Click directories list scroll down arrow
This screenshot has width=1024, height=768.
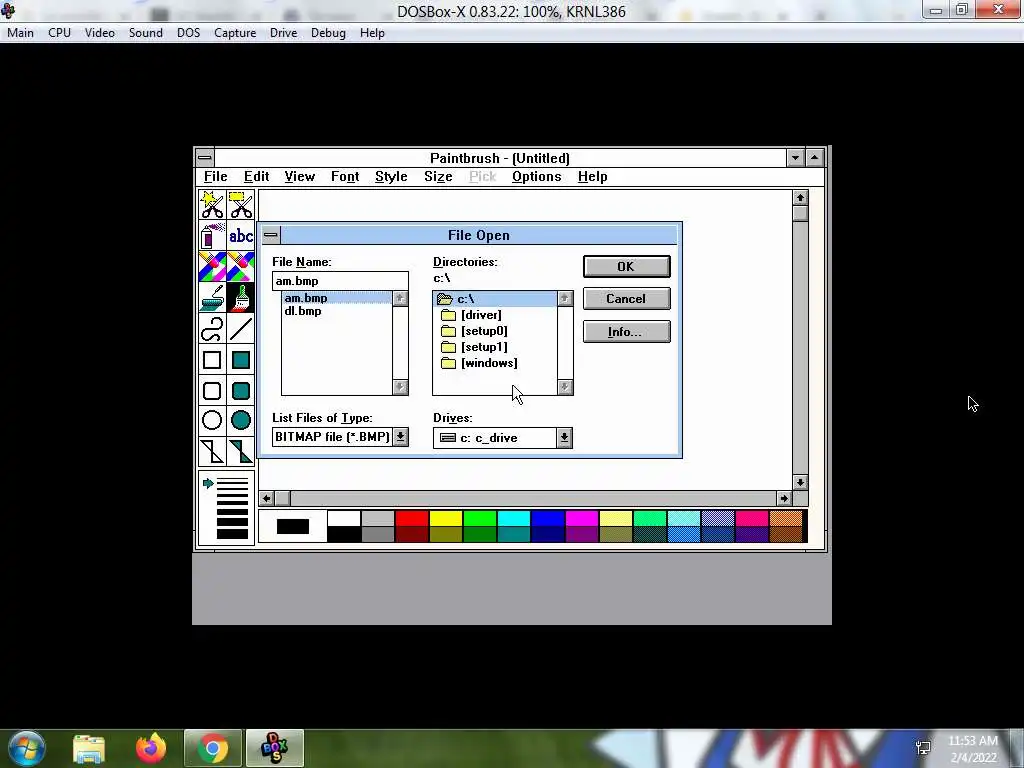[565, 387]
